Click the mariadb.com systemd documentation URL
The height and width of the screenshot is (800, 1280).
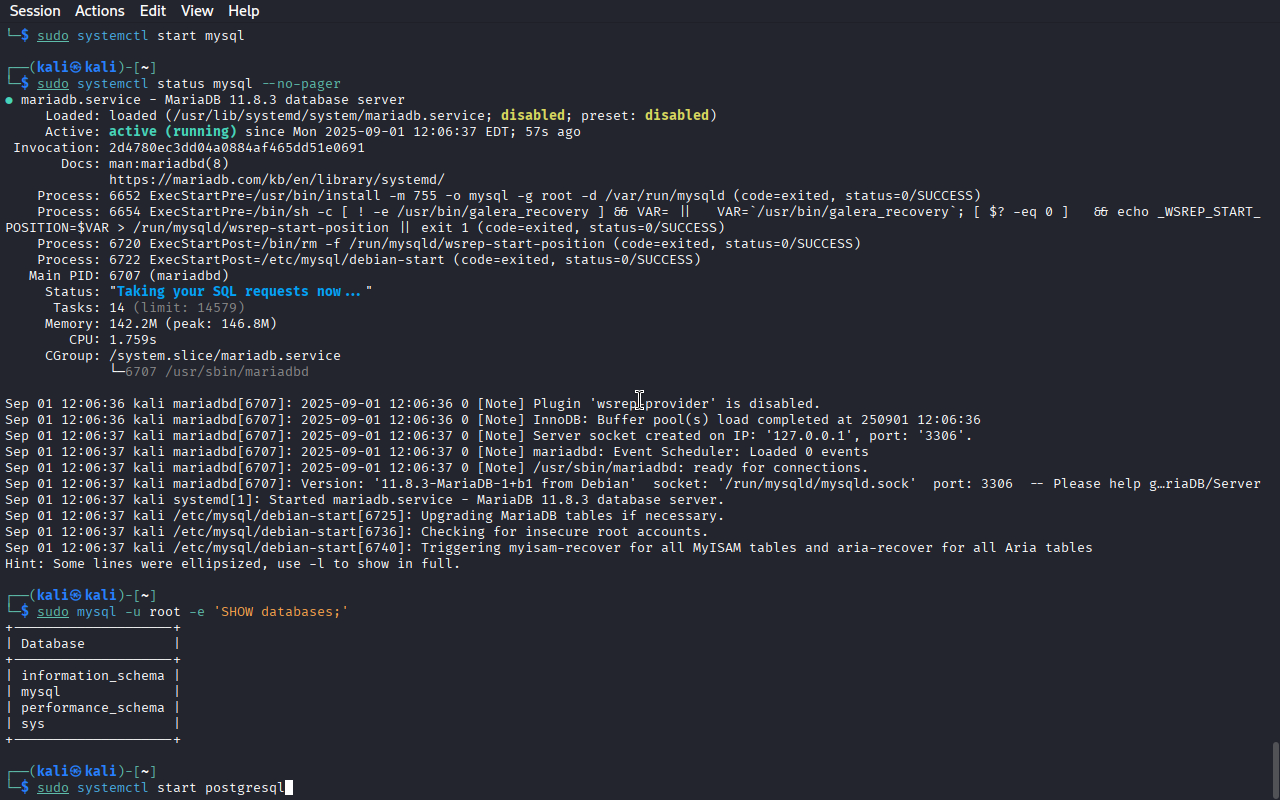[x=277, y=180]
